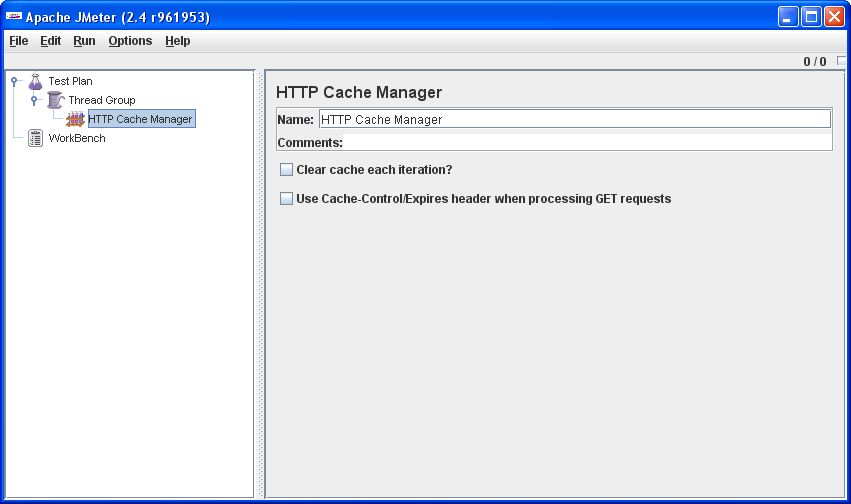The image size is (851, 504).
Task: Enable Clear cache each iteration checkbox
Action: point(287,170)
